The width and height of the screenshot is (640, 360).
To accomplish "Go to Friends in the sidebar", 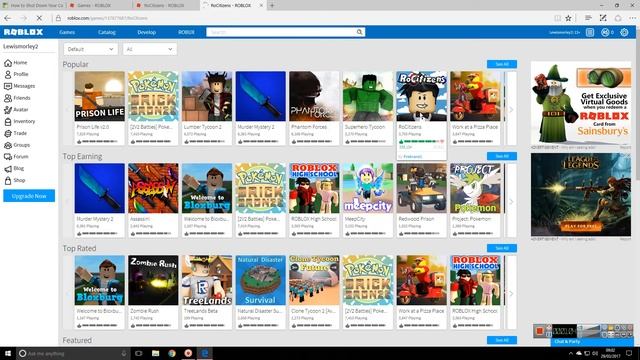I will pyautogui.click(x=17, y=98).
